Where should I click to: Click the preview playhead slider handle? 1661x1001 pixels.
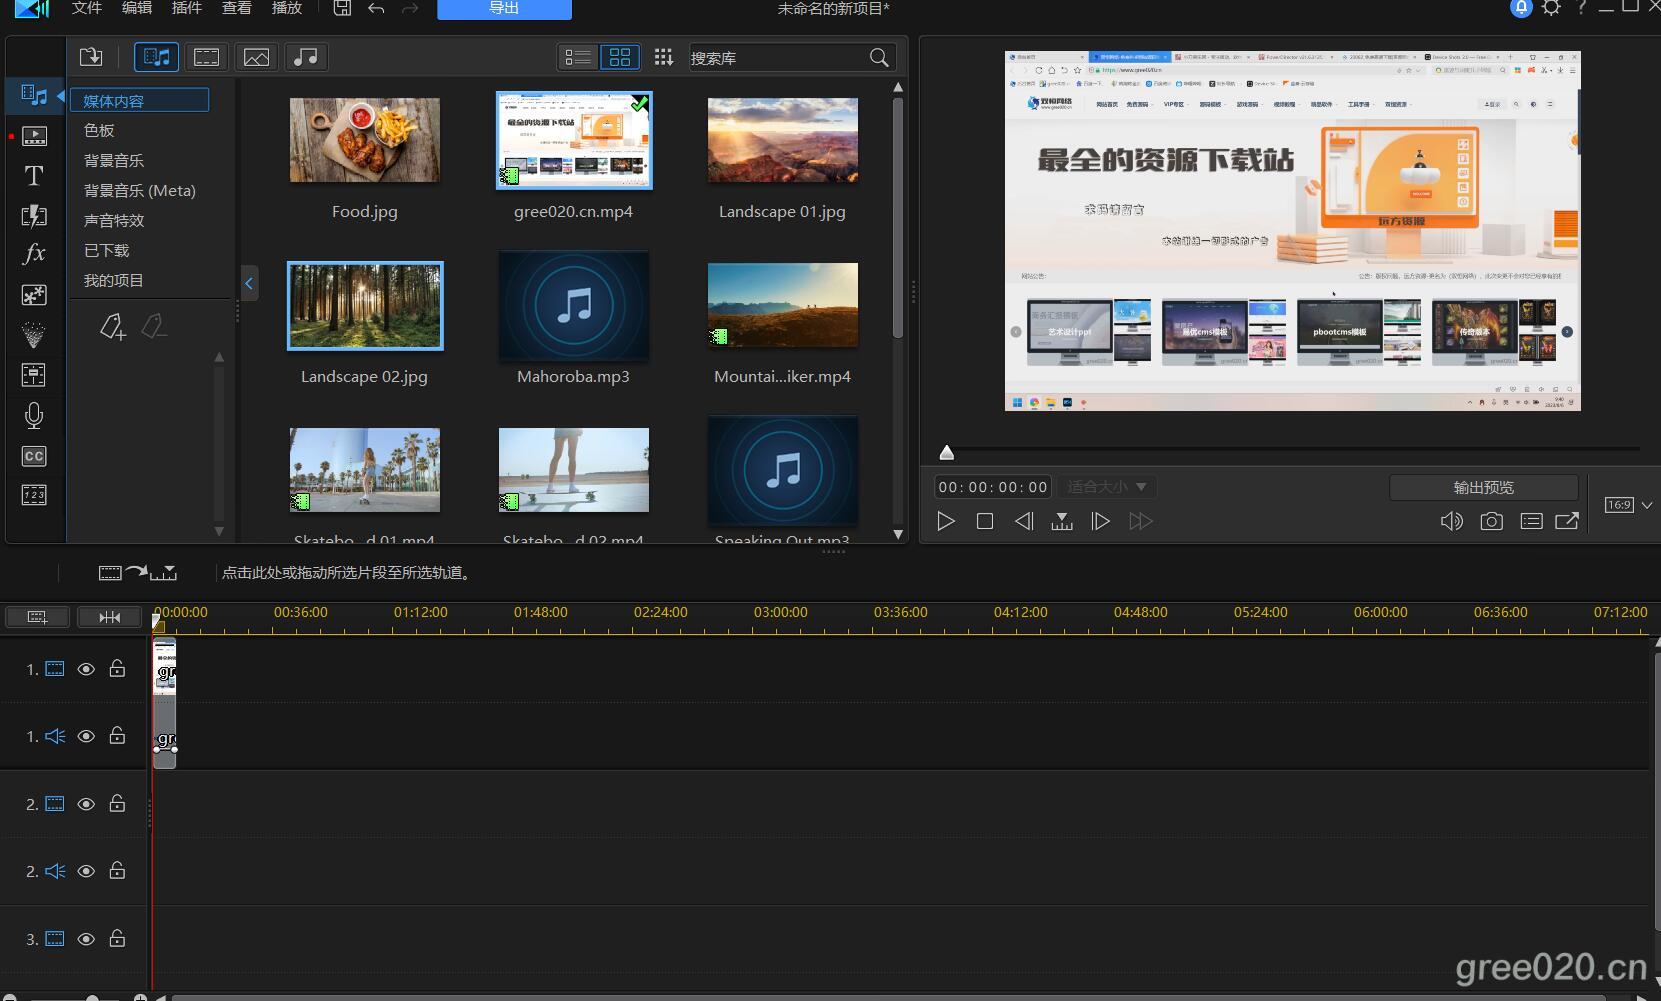[x=947, y=453]
